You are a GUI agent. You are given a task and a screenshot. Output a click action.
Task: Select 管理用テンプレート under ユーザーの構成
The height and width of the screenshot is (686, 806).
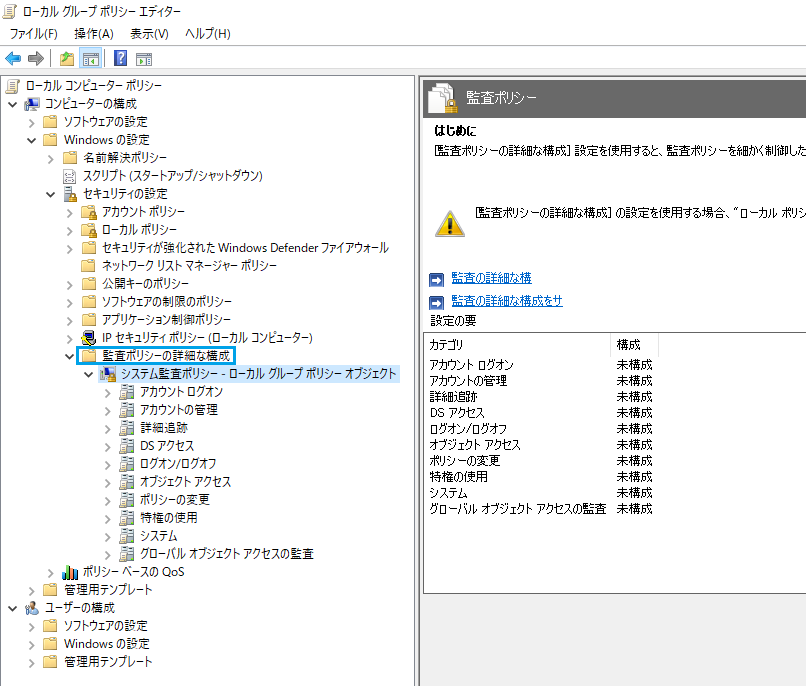(x=108, y=662)
